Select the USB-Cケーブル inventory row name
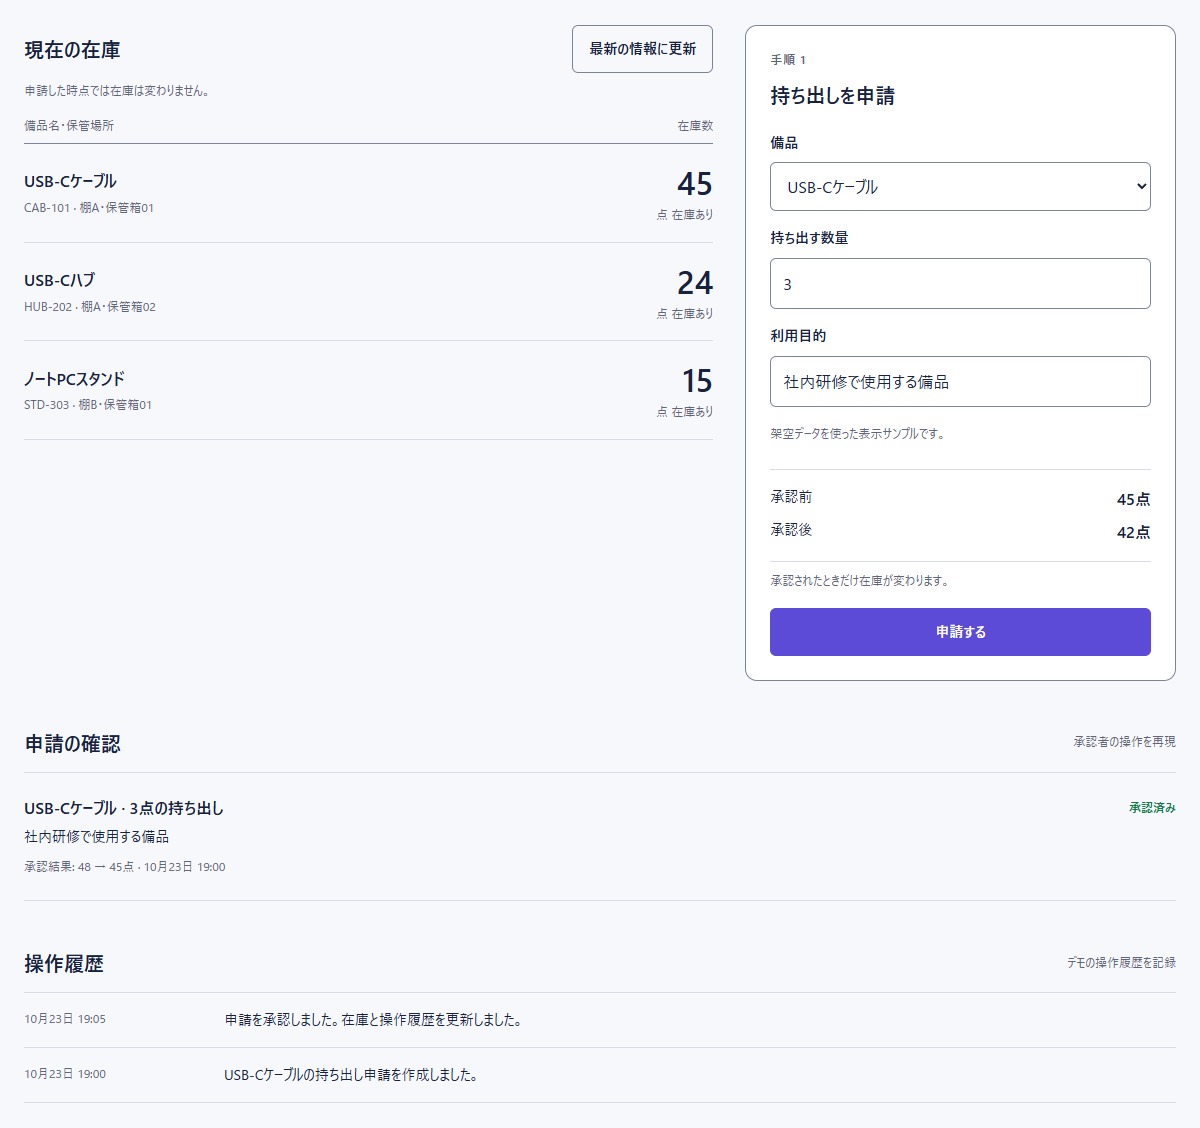 (70, 181)
